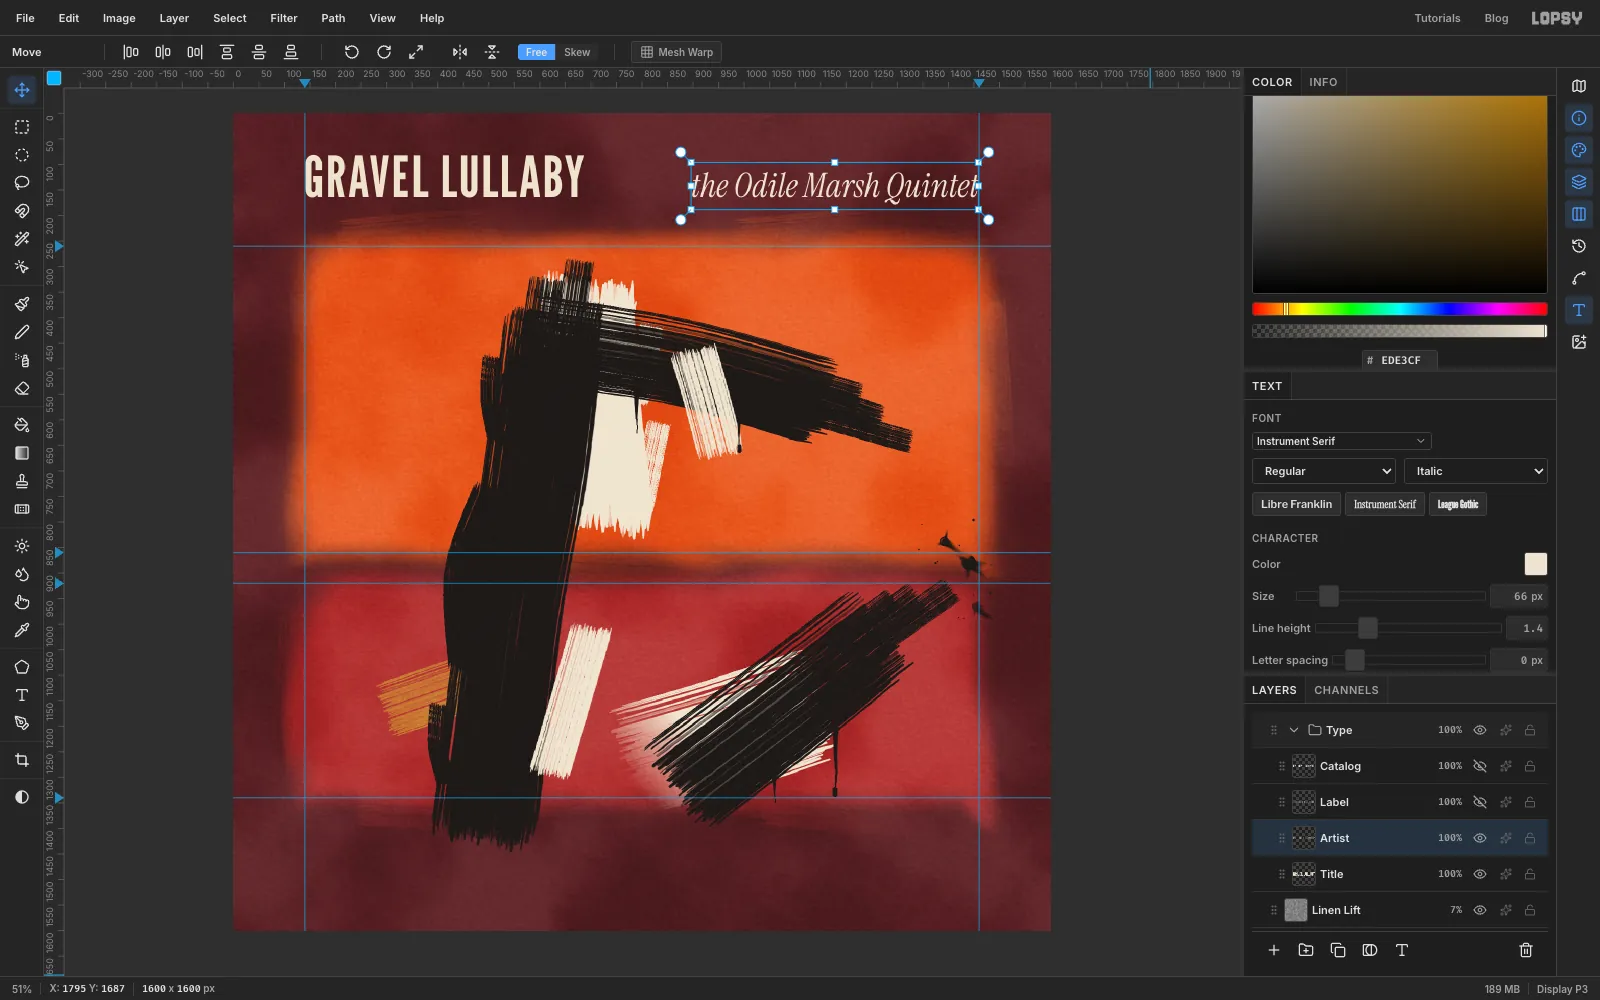Open the layers panel icon in sidebar
This screenshot has height=1000, width=1600.
click(x=1579, y=182)
